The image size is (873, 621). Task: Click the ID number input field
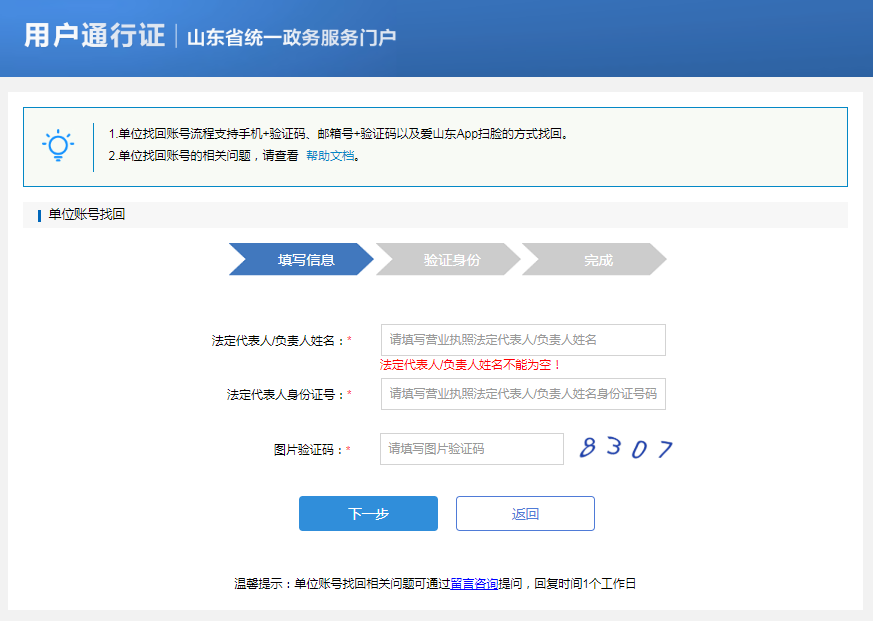tap(522, 393)
